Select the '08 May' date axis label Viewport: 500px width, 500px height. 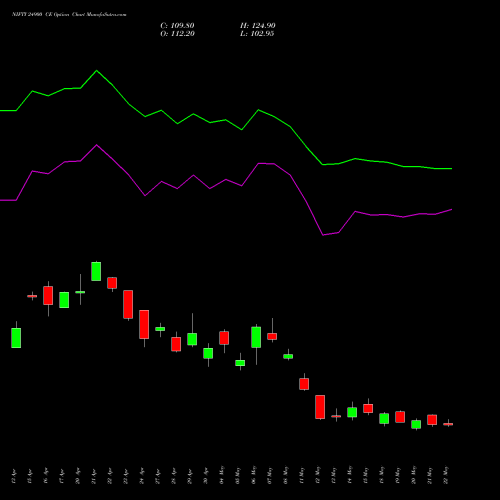[x=286, y=475]
